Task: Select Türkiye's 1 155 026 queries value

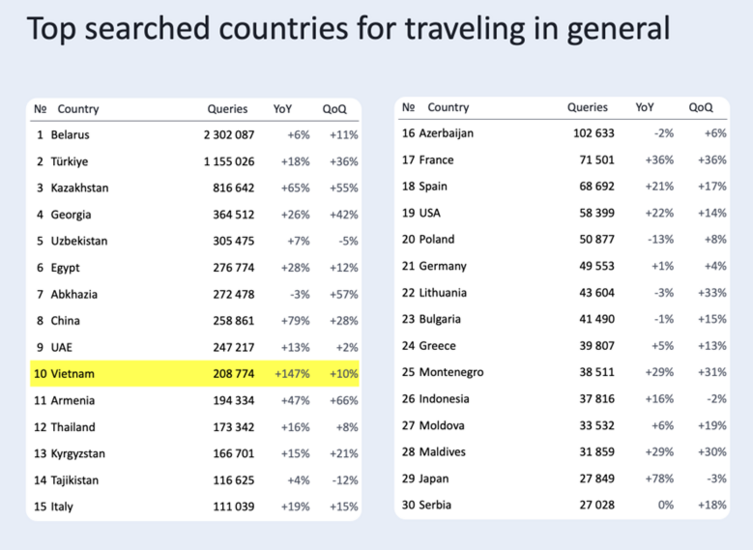Action: 229,161
